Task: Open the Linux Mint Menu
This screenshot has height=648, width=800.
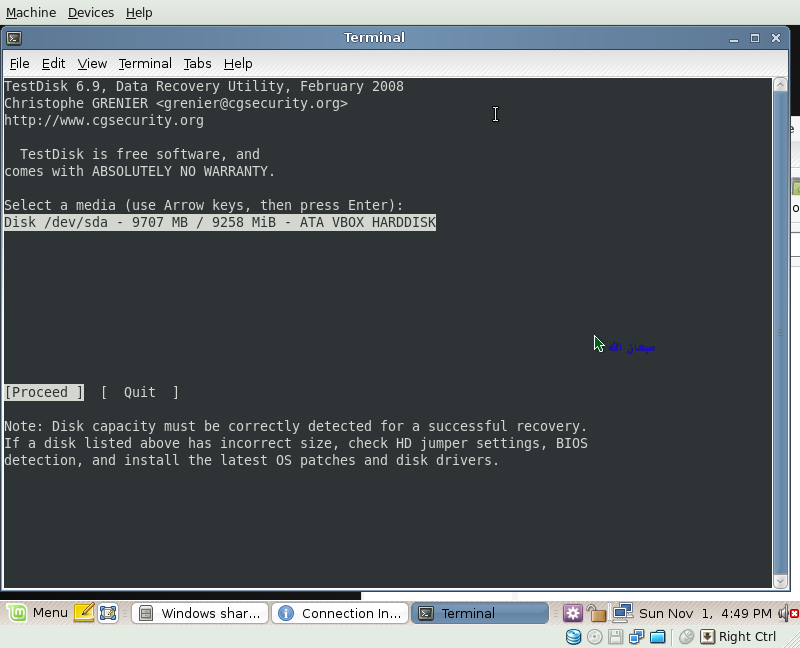Action: point(38,613)
